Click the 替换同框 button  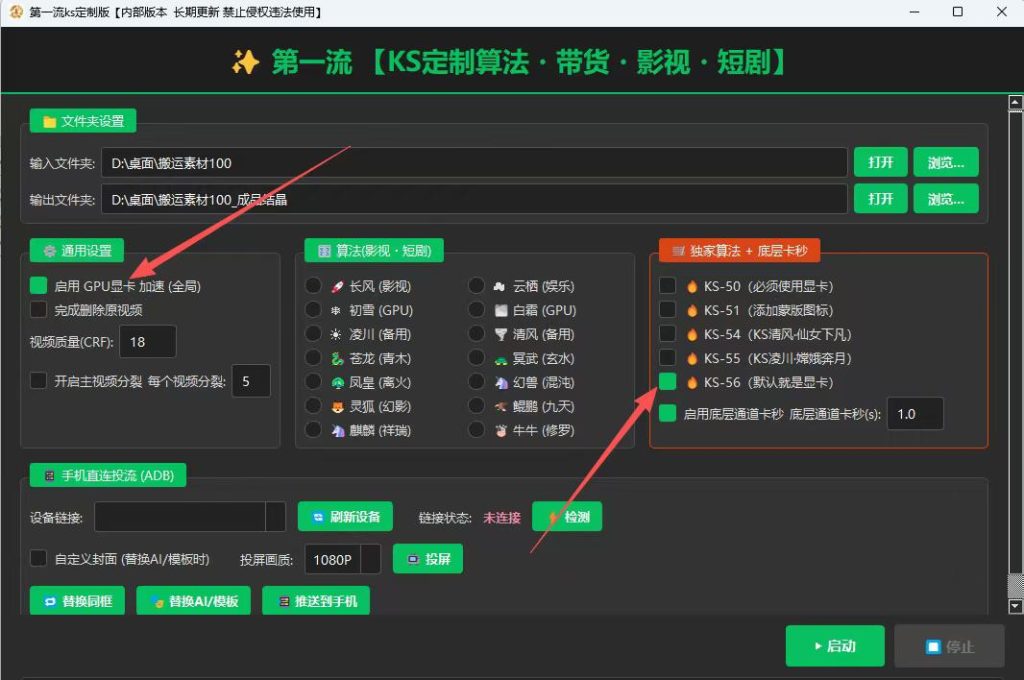(x=77, y=601)
